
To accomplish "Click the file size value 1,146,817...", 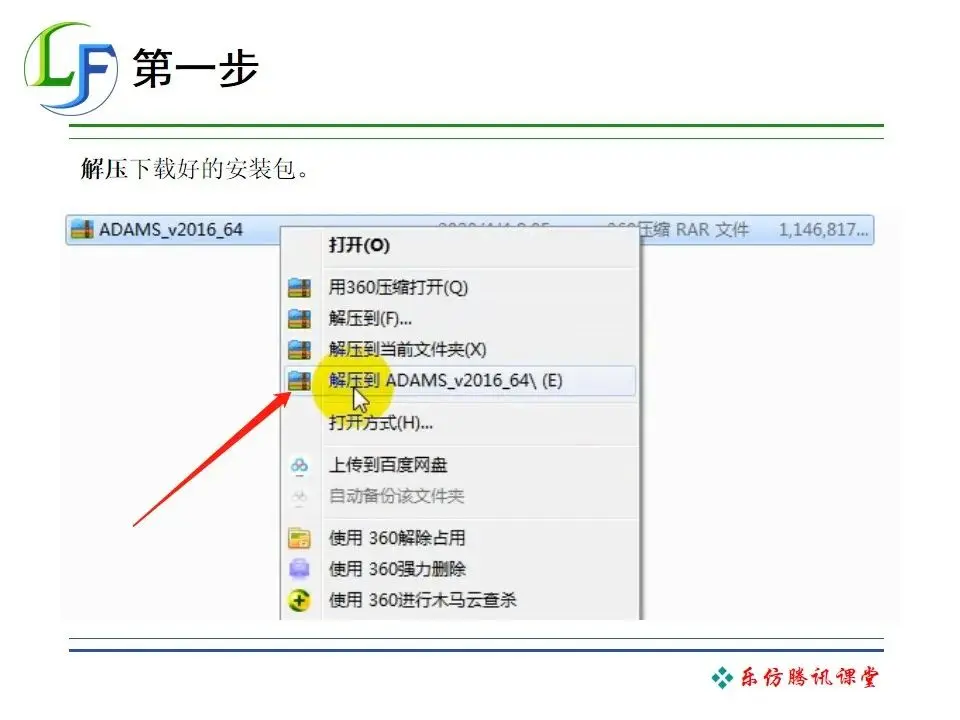I will (x=823, y=230).
